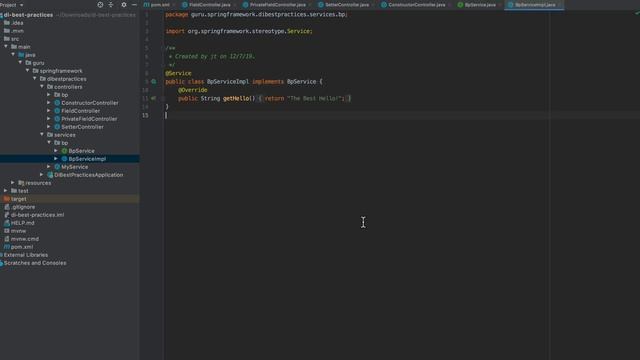
Task: Click the PrivateFieldController class icon
Action: [57, 119]
